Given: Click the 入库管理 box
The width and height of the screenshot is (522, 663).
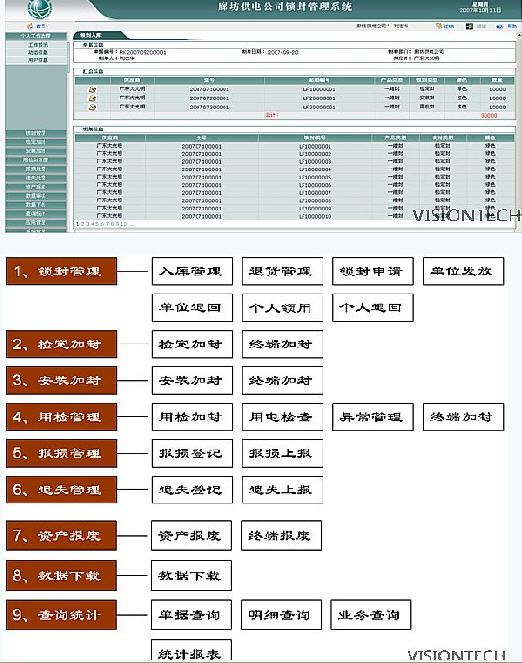Looking at the screenshot, I should click(192, 271).
